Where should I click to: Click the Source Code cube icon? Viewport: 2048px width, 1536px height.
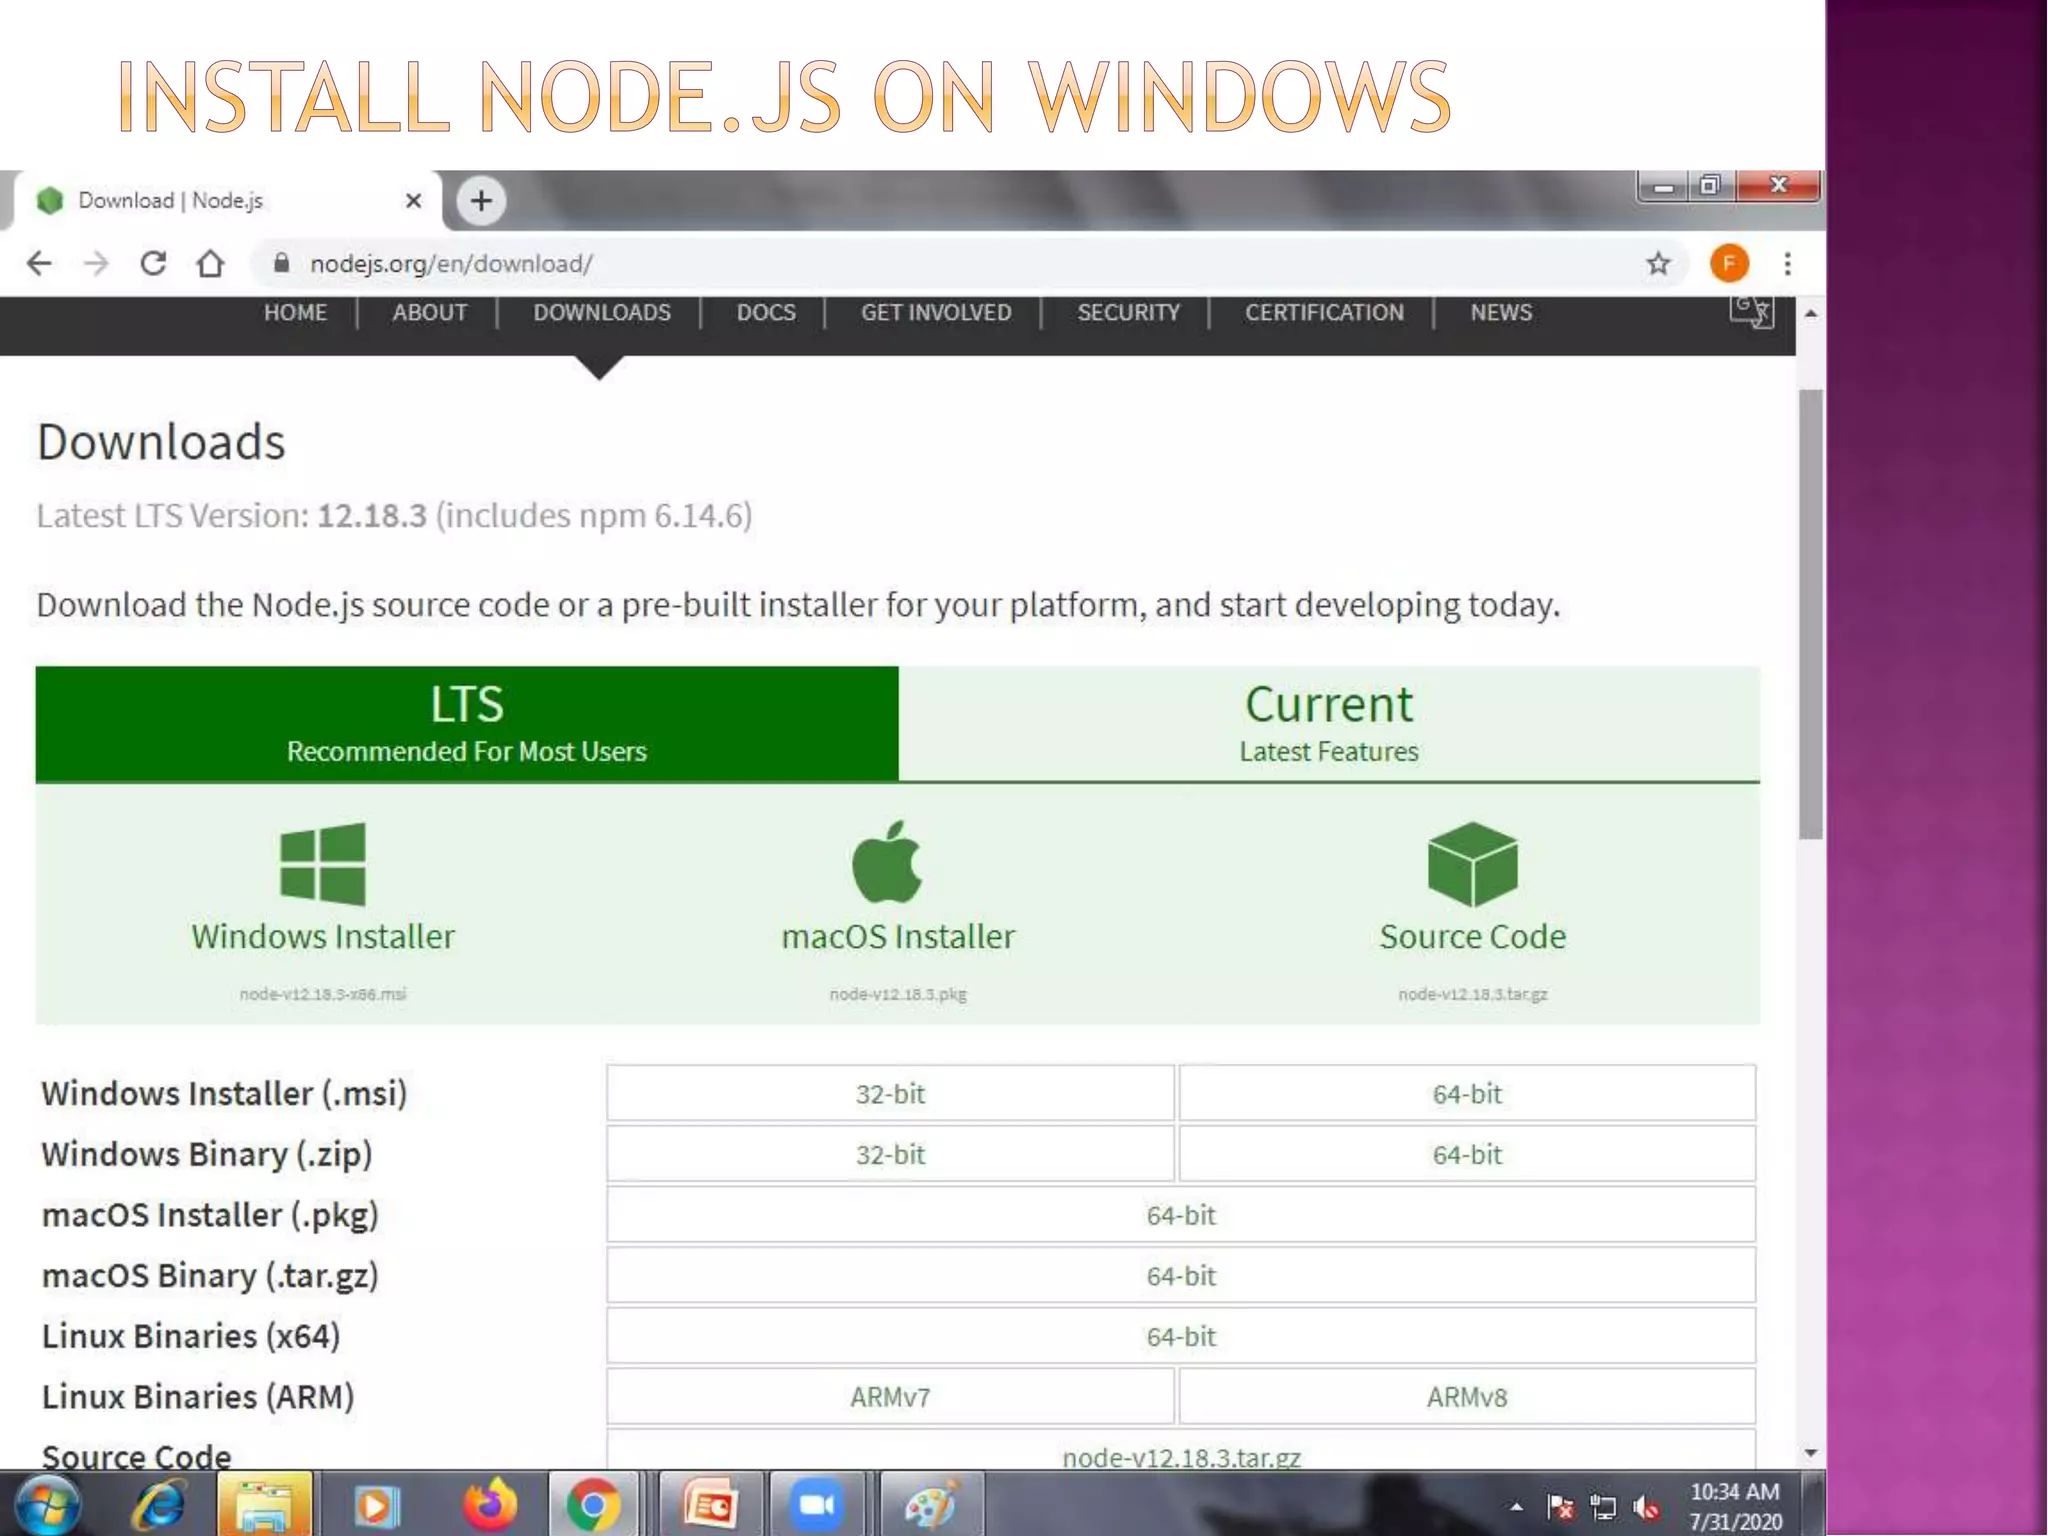[1472, 864]
